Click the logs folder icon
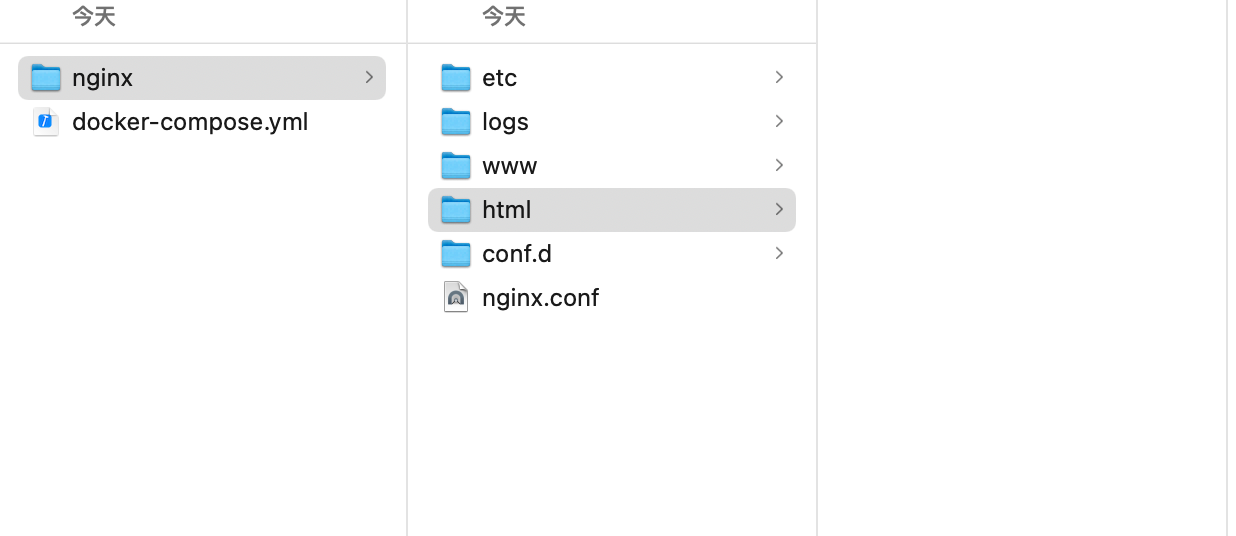Image resolution: width=1236 pixels, height=536 pixels. click(x=456, y=122)
